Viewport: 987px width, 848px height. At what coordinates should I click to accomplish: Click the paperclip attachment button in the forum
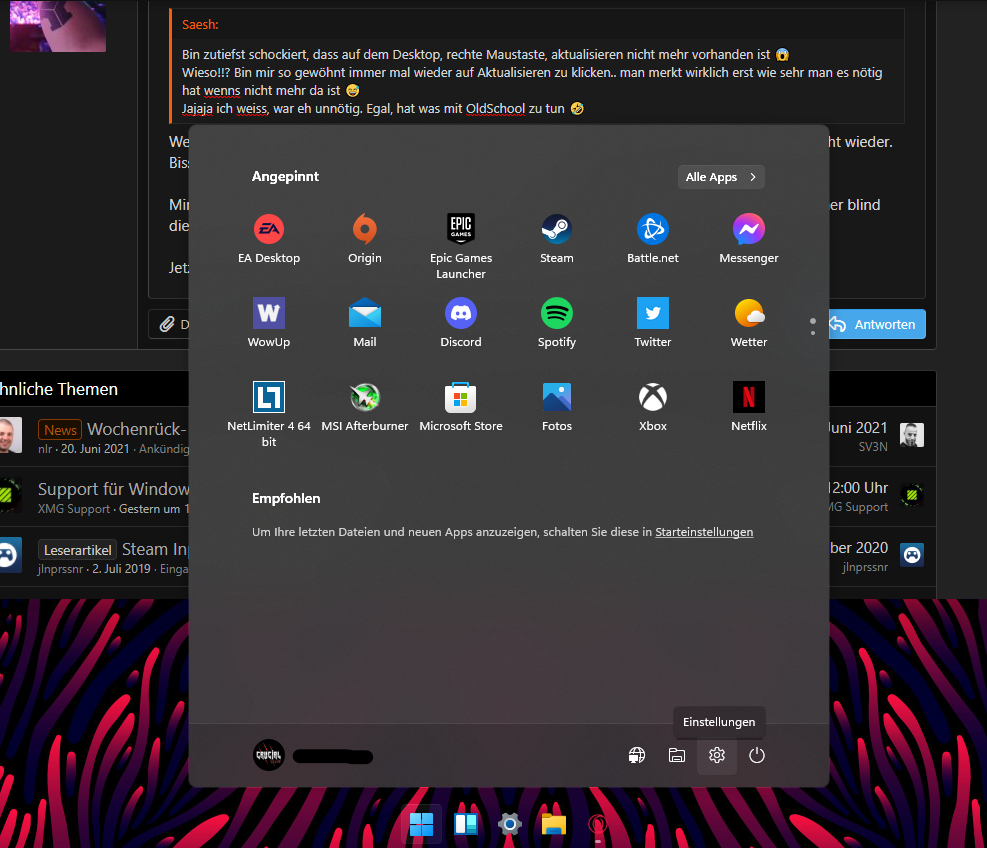pos(169,324)
